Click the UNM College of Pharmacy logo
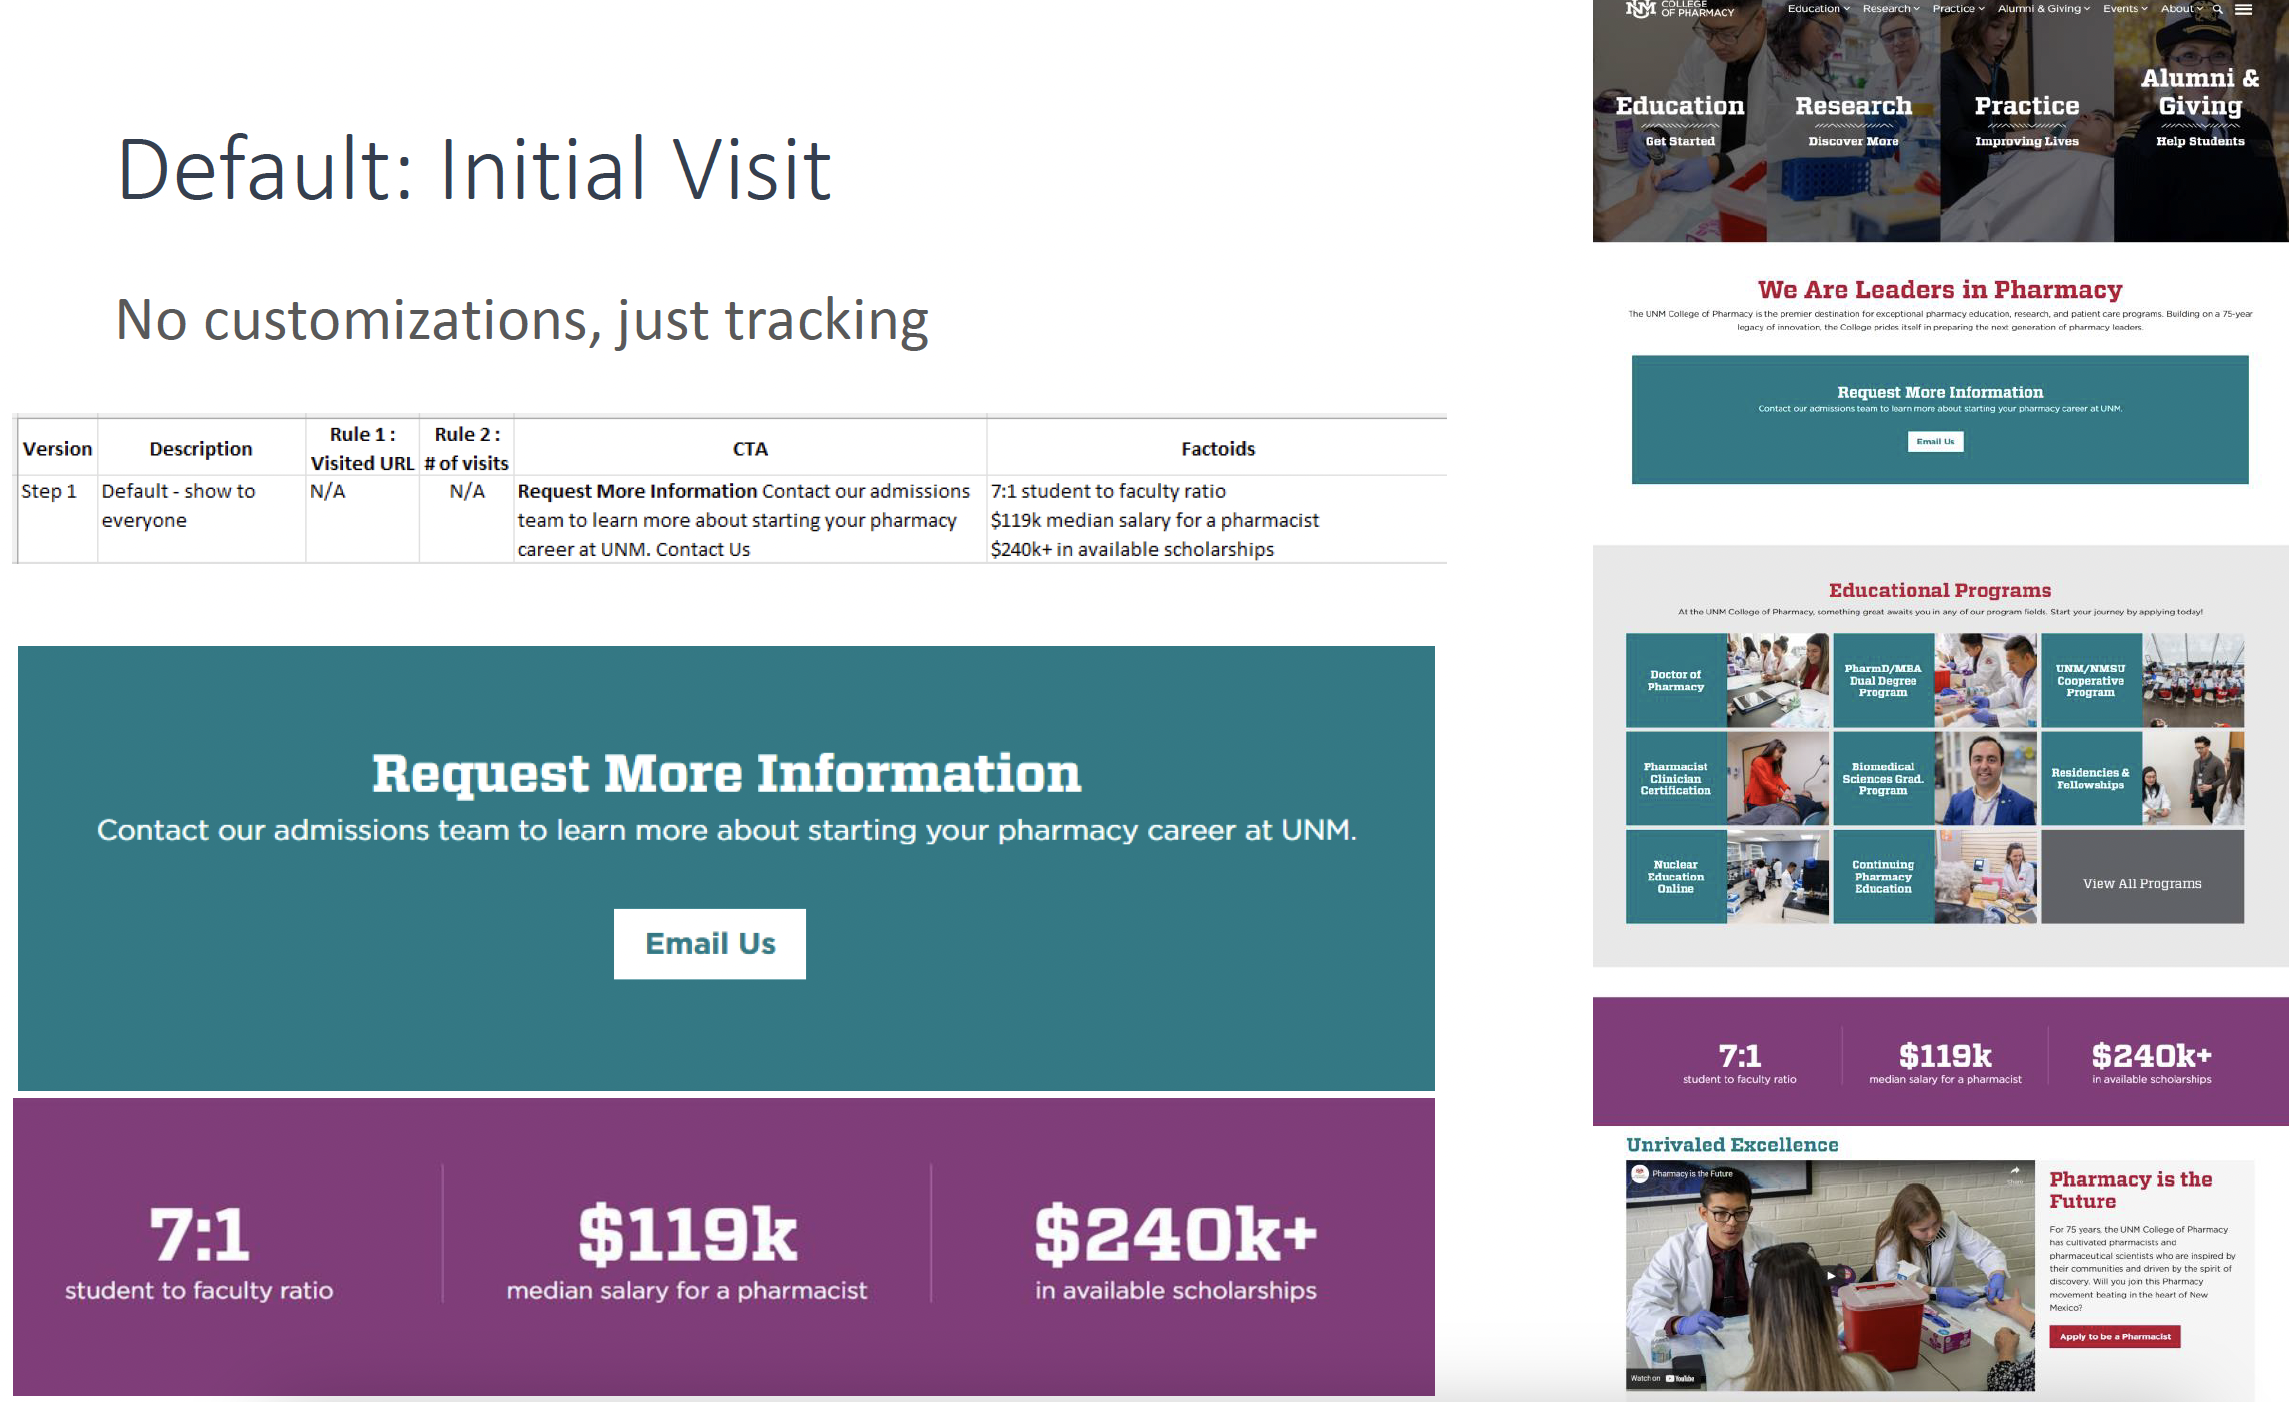The image size is (2290, 1402). point(1680,9)
